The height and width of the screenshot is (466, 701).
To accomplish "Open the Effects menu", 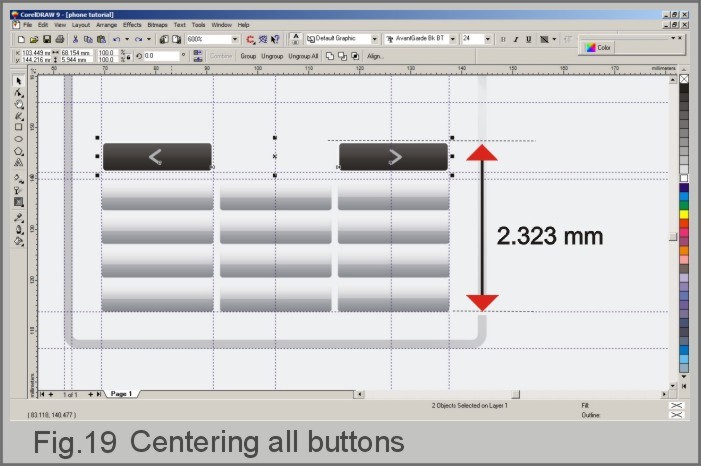I will [x=132, y=25].
